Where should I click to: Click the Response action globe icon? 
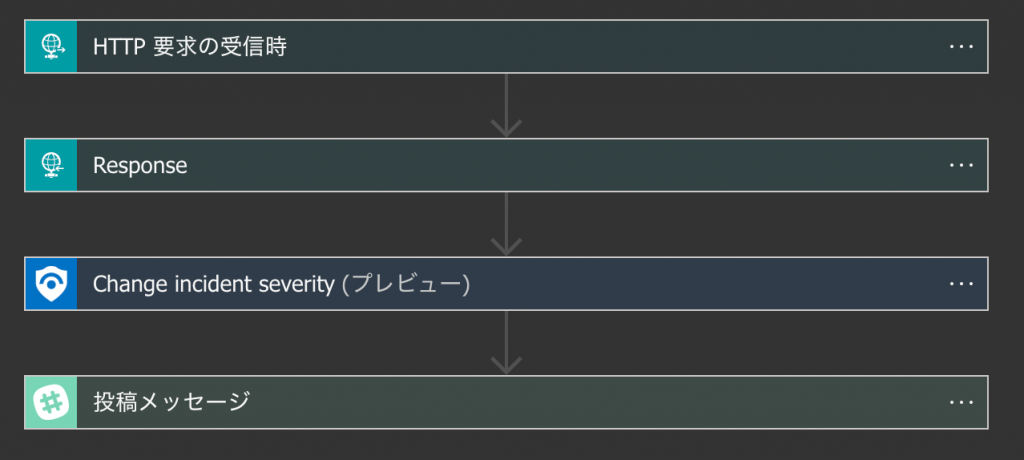coord(52,165)
